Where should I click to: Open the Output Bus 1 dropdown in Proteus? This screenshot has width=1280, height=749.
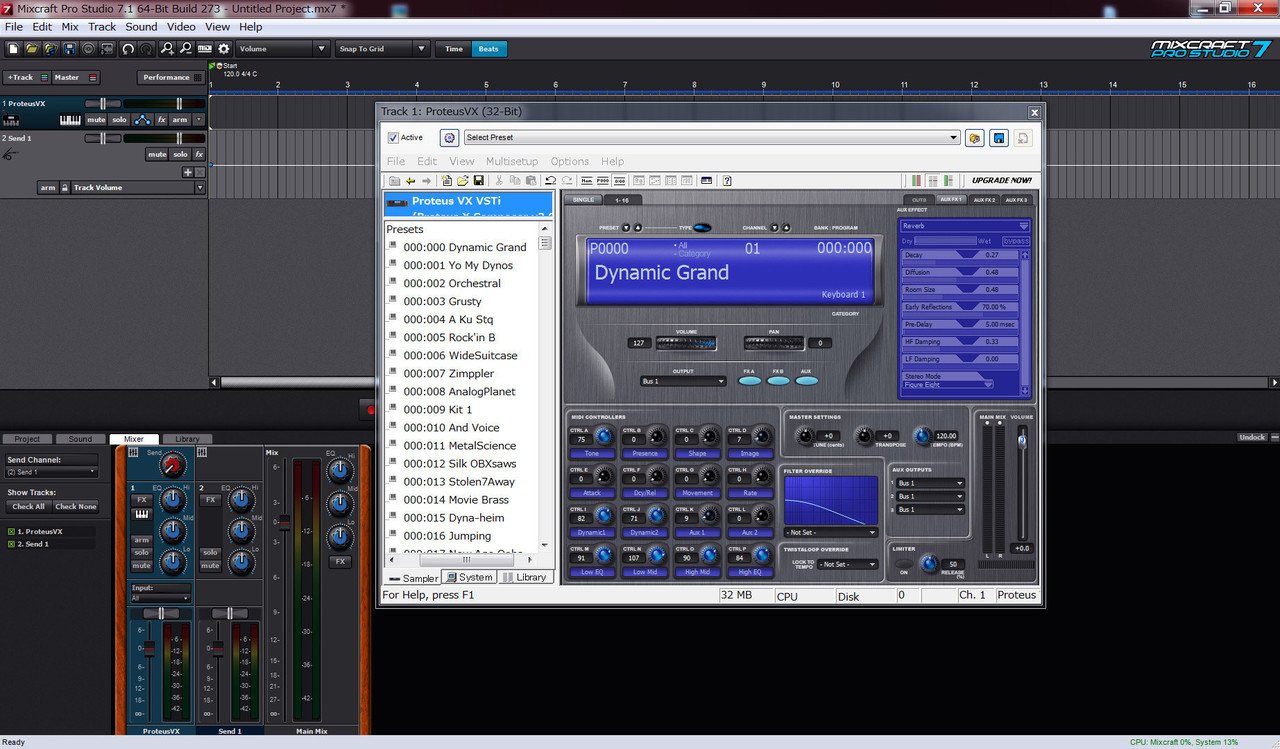[684, 381]
